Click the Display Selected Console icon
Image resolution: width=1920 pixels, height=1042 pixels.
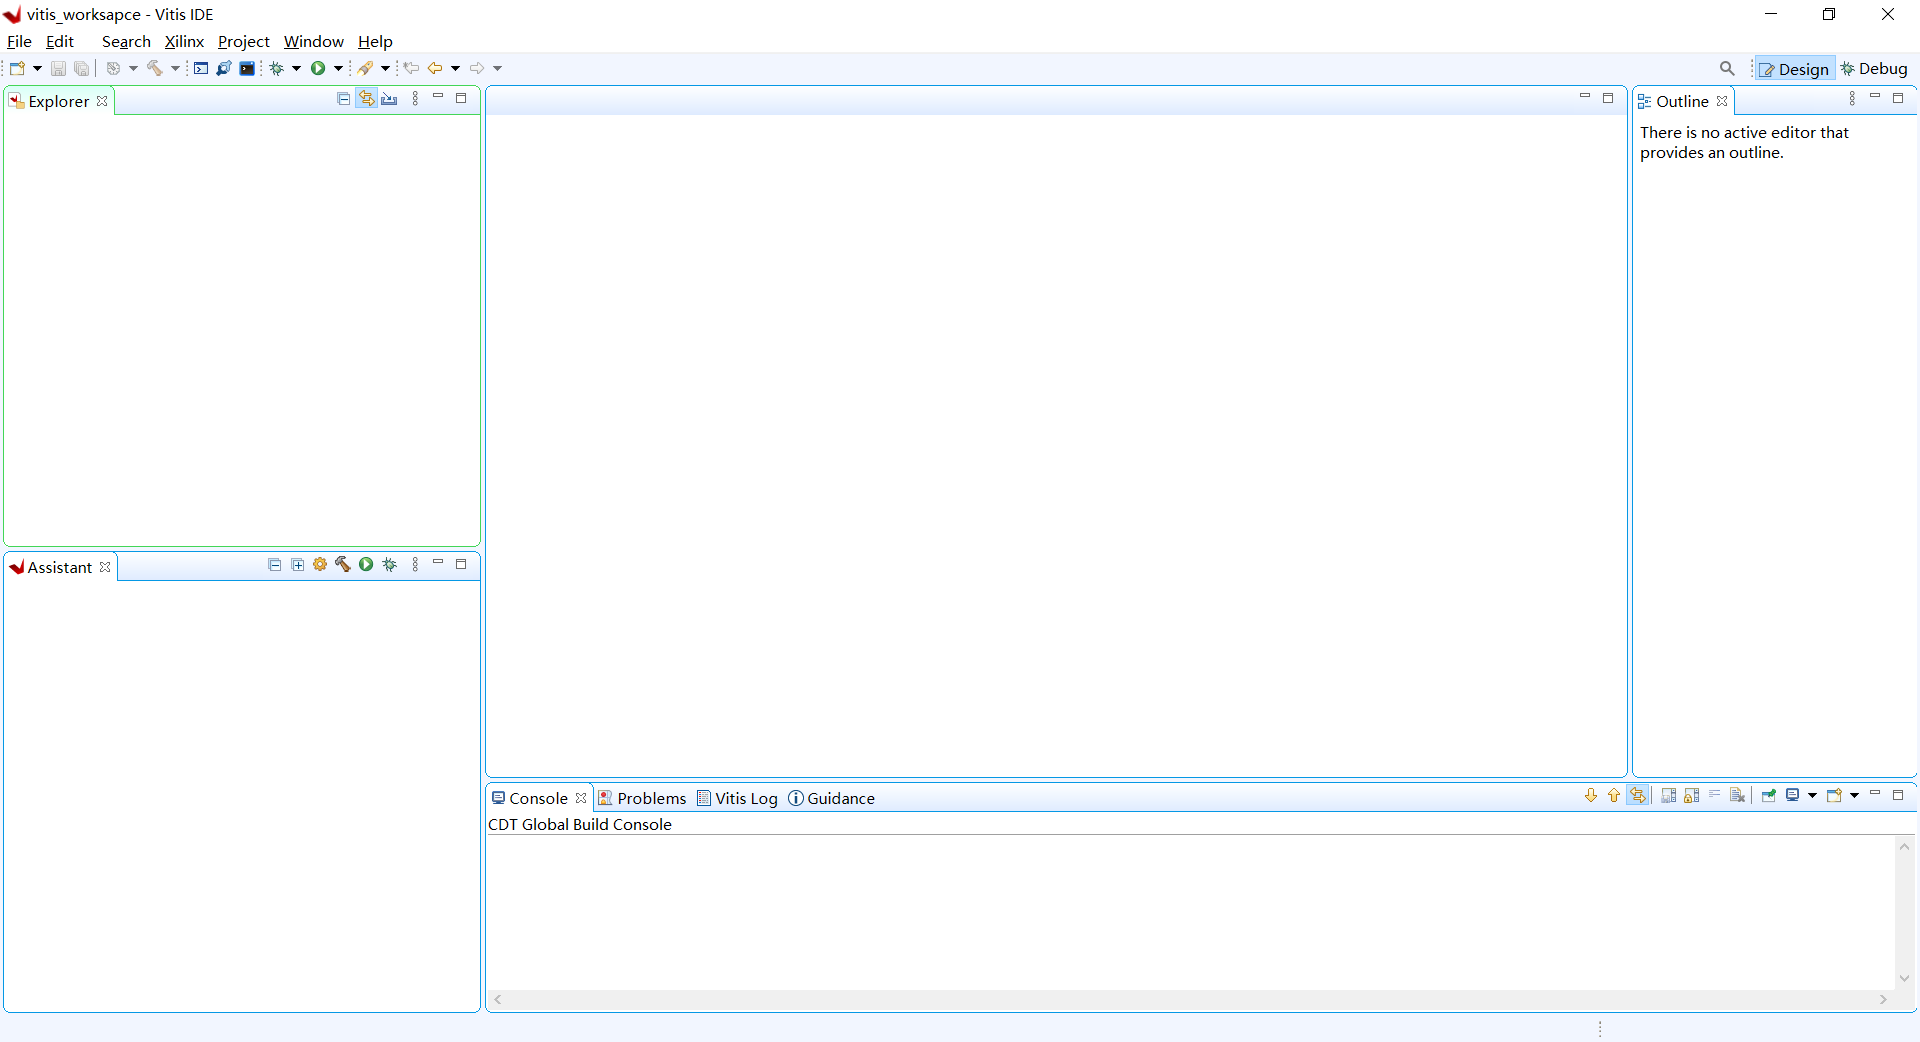[1793, 795]
